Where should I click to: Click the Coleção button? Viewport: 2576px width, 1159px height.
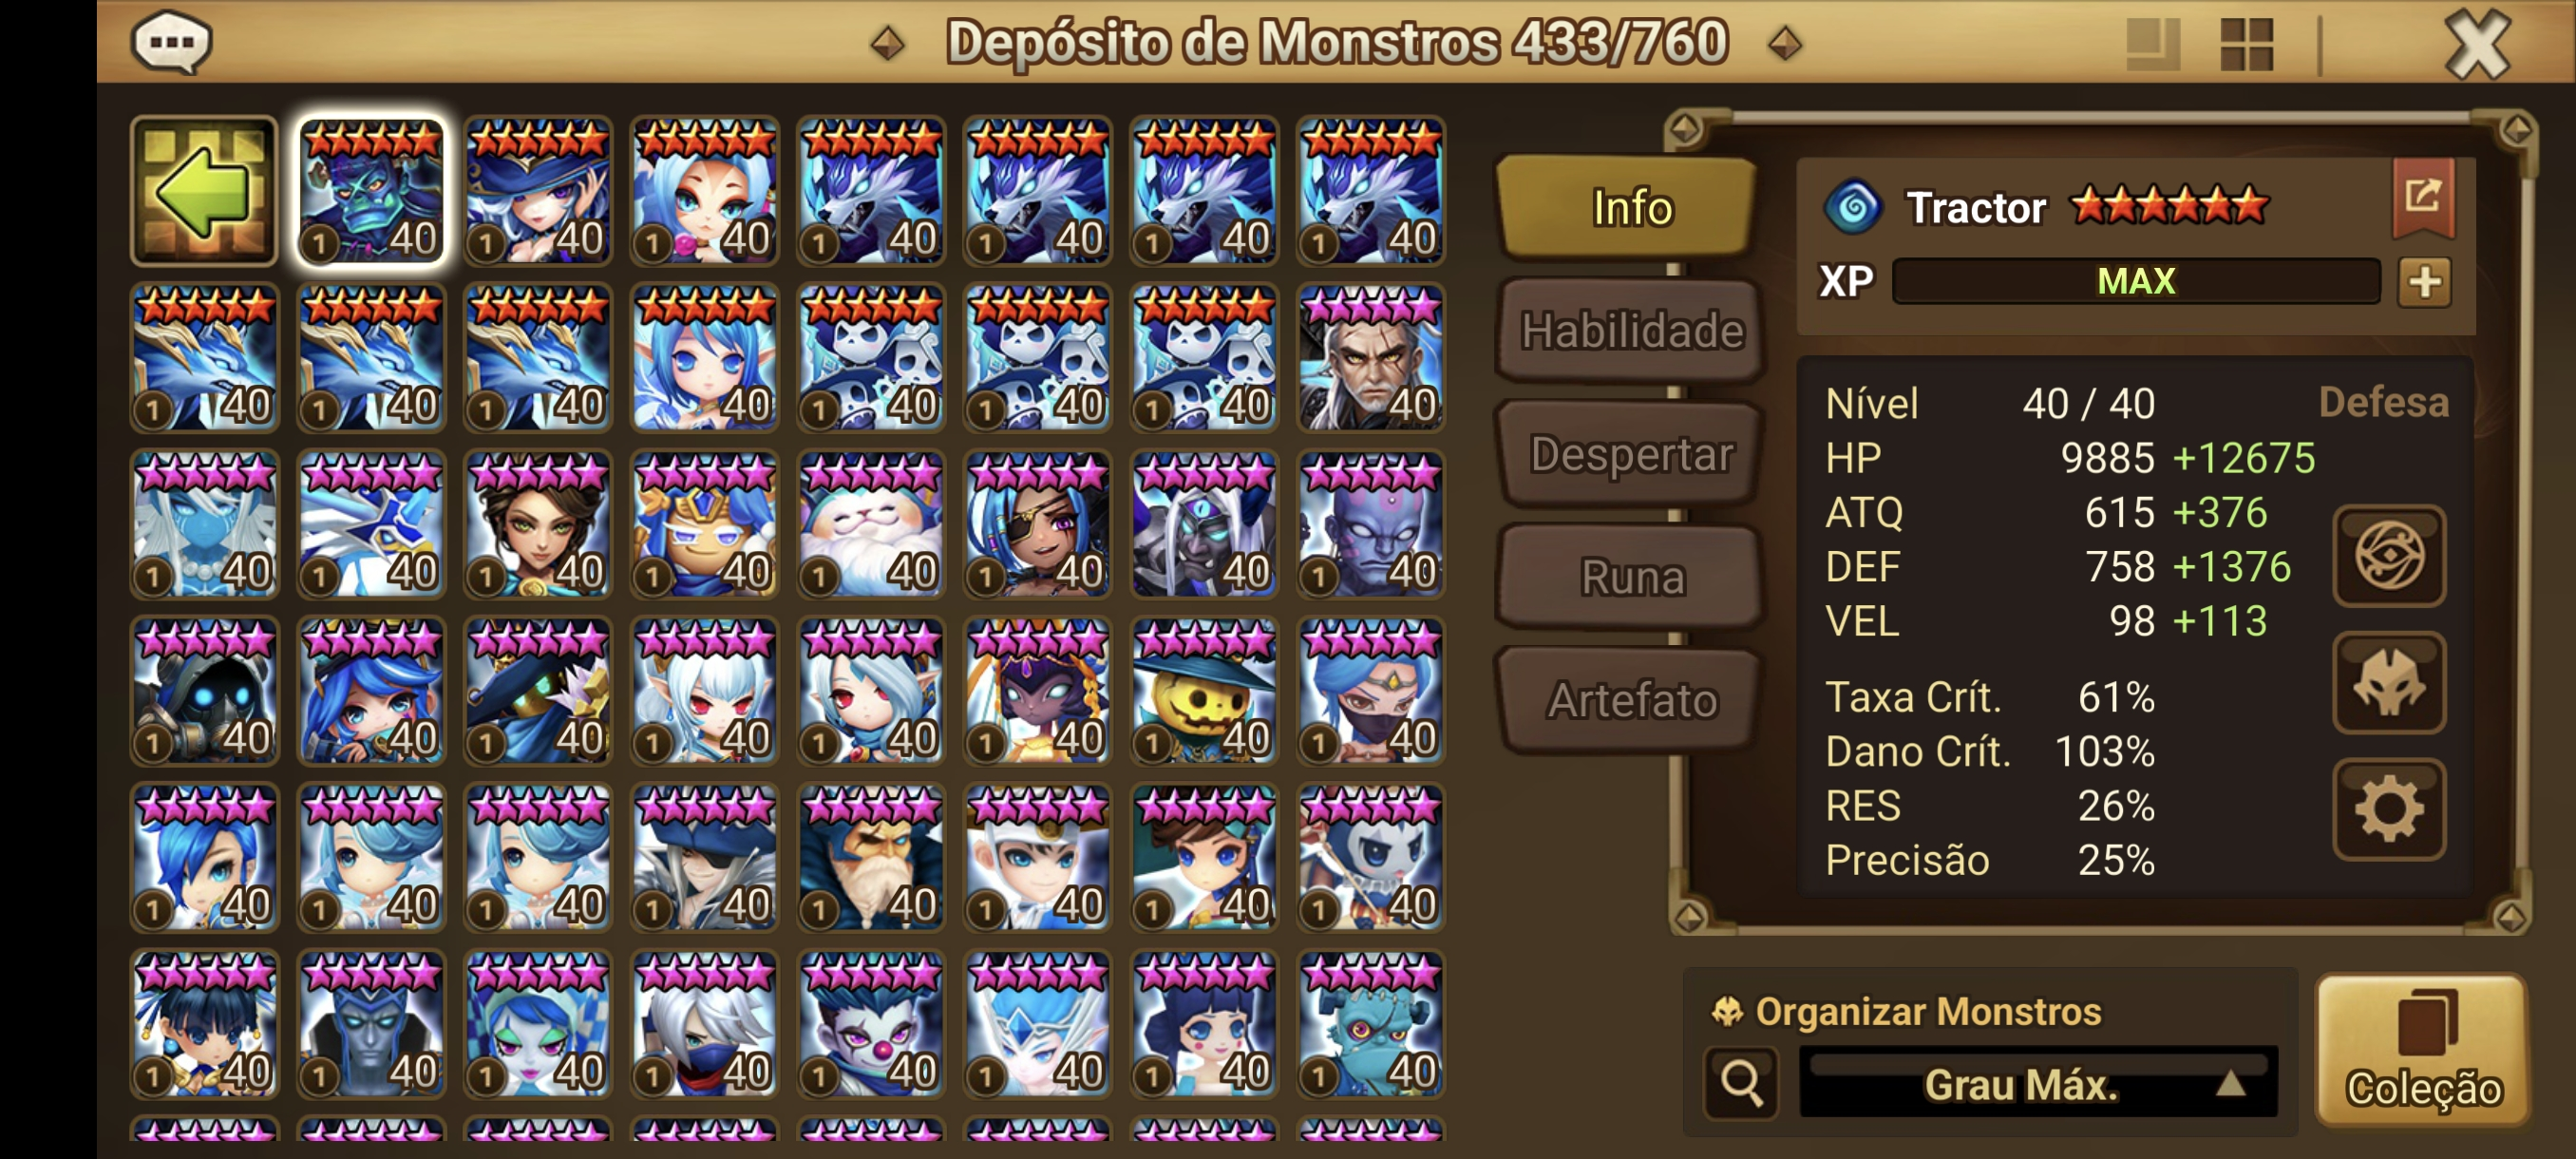(2423, 1049)
